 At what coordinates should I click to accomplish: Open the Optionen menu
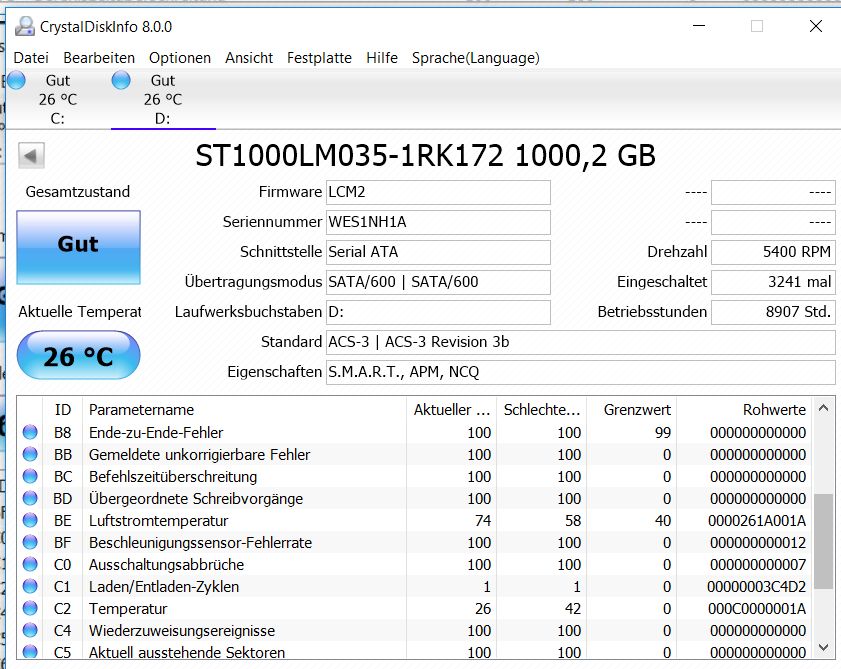pyautogui.click(x=180, y=58)
